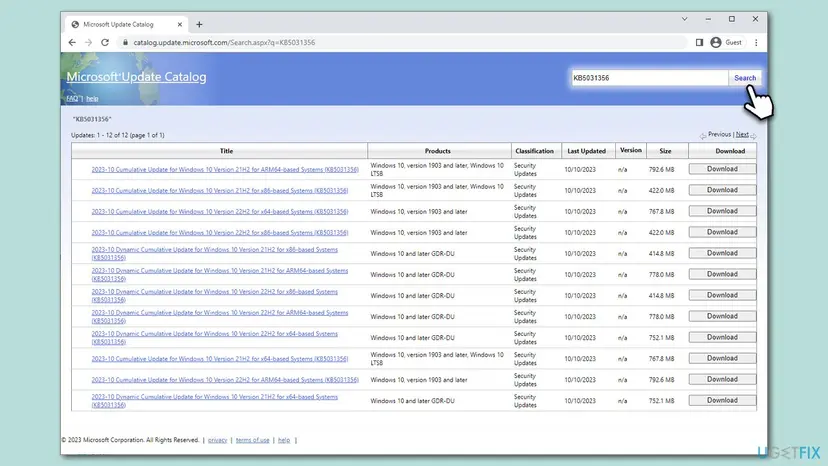828x466 pixels.
Task: Open the tab search chevron in the title bar
Action: pos(684,19)
